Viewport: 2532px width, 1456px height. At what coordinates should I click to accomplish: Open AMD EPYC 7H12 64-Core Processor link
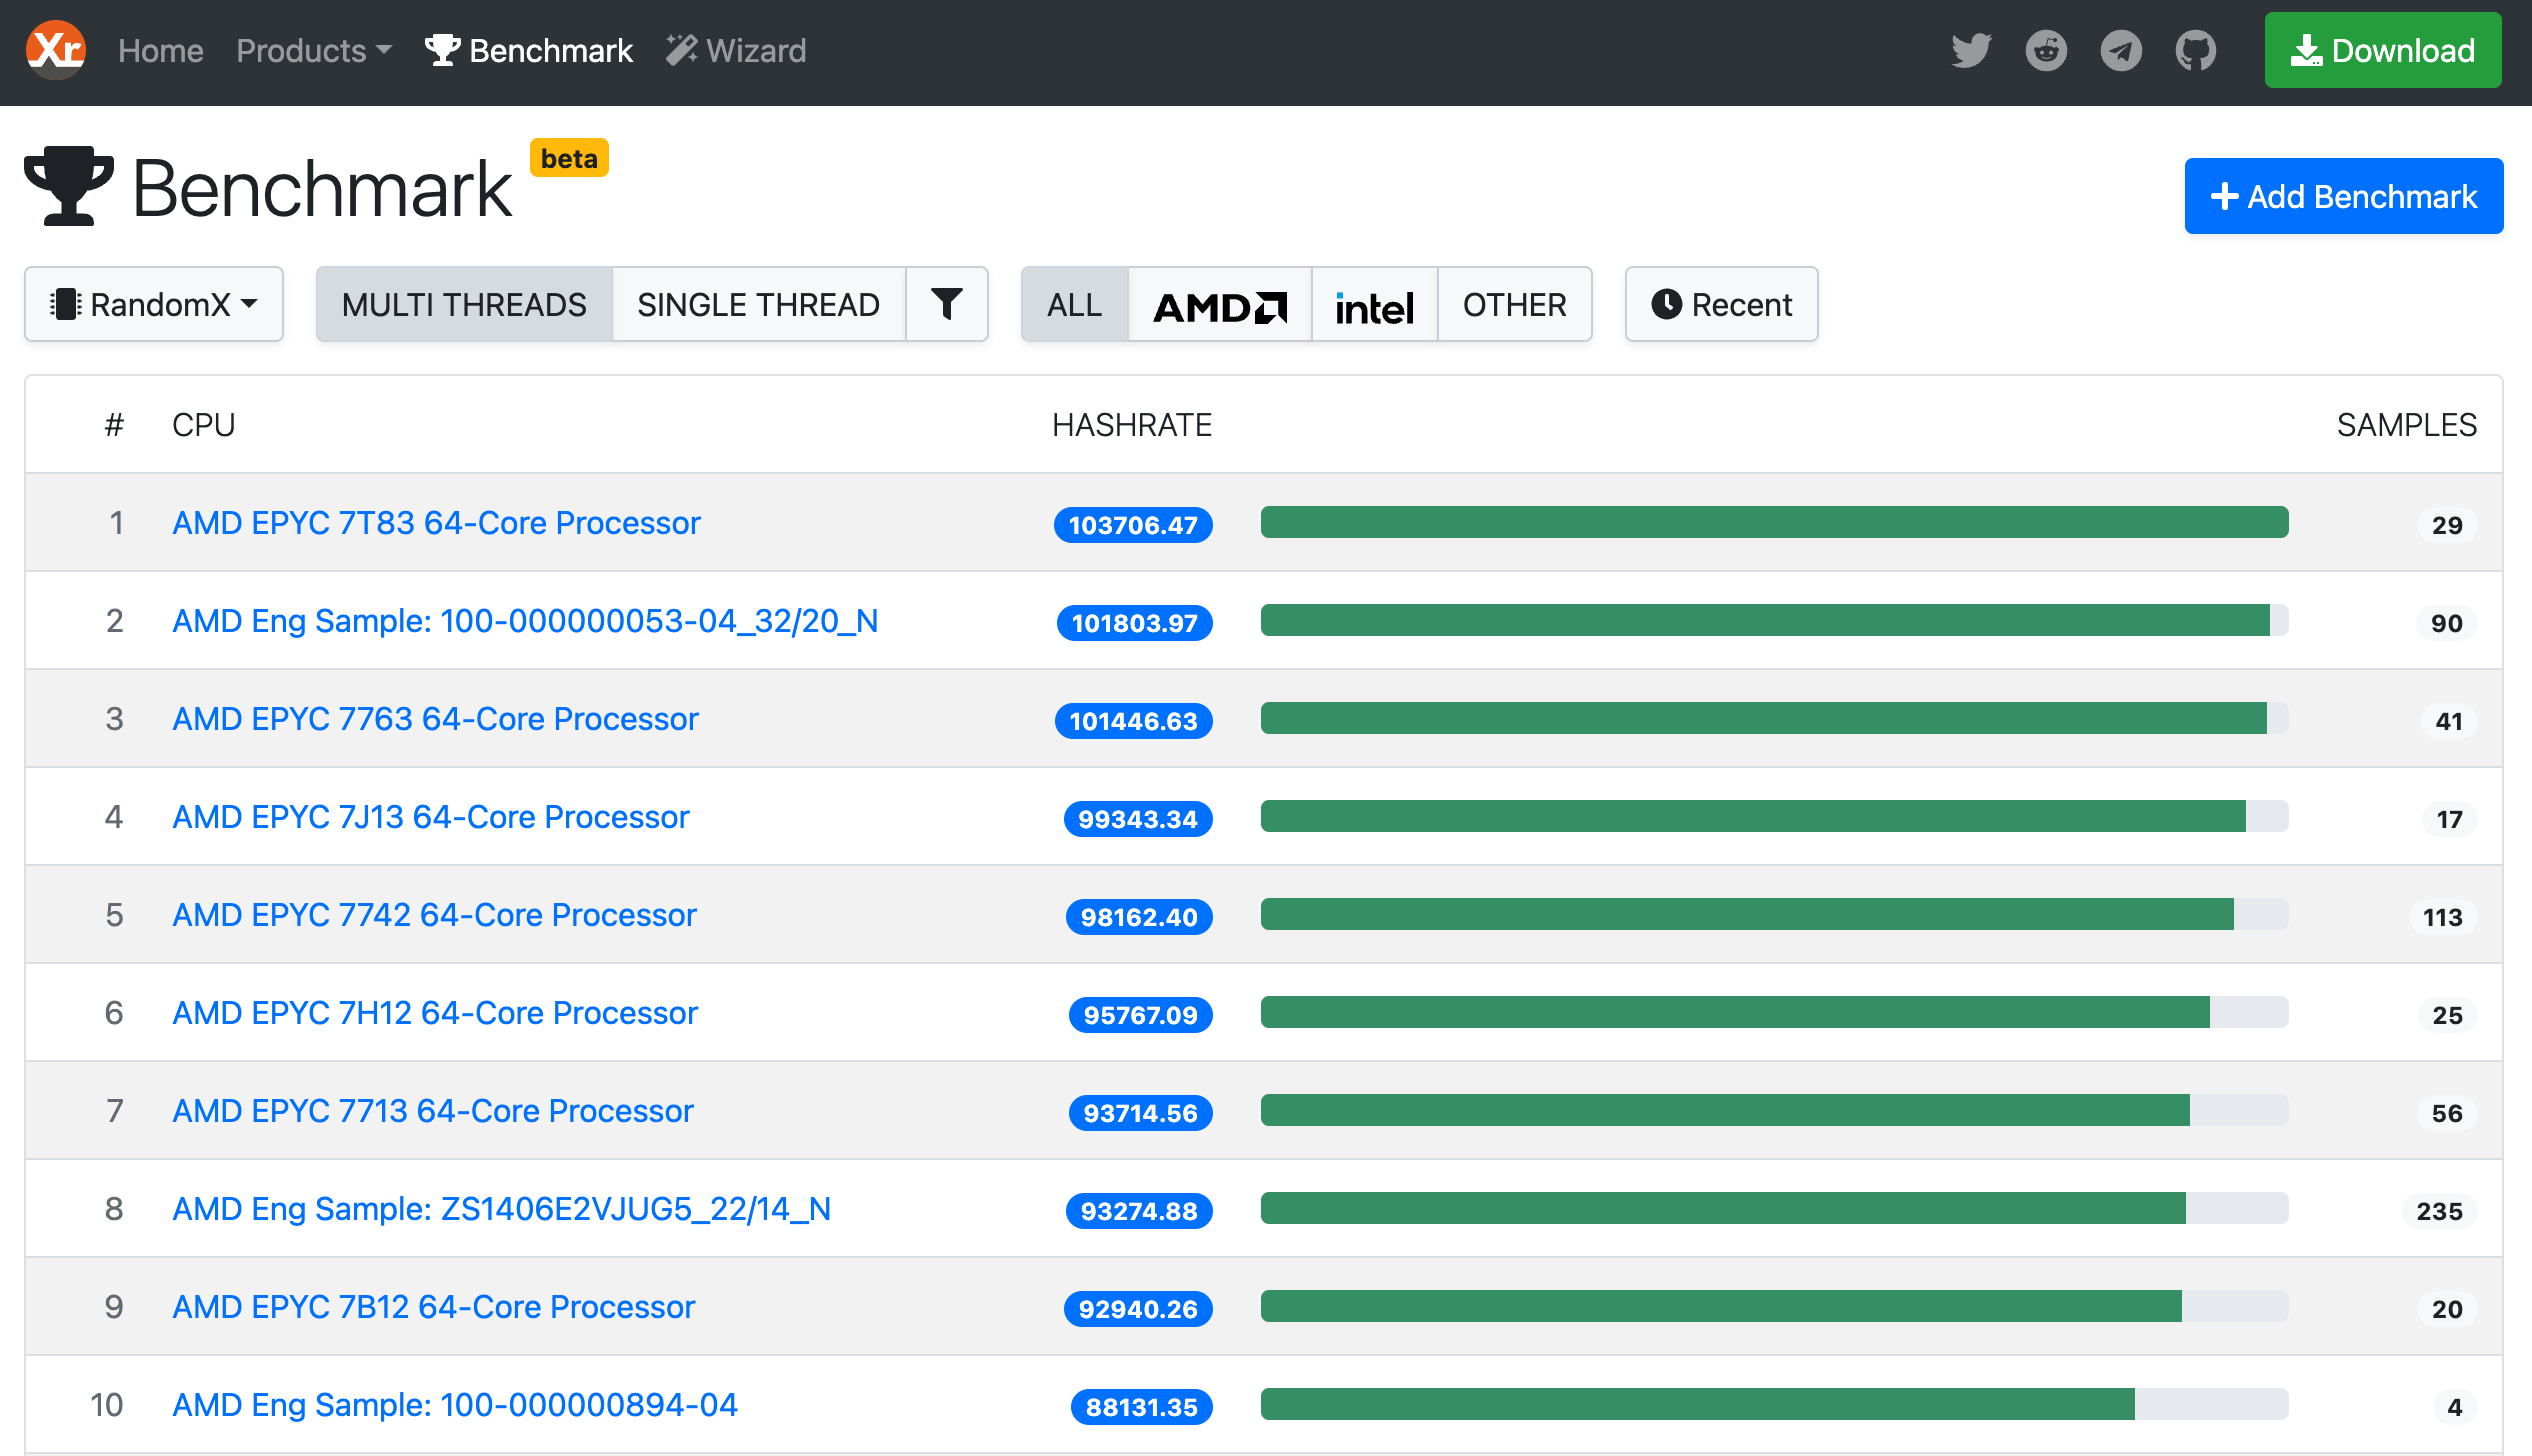tap(435, 1013)
